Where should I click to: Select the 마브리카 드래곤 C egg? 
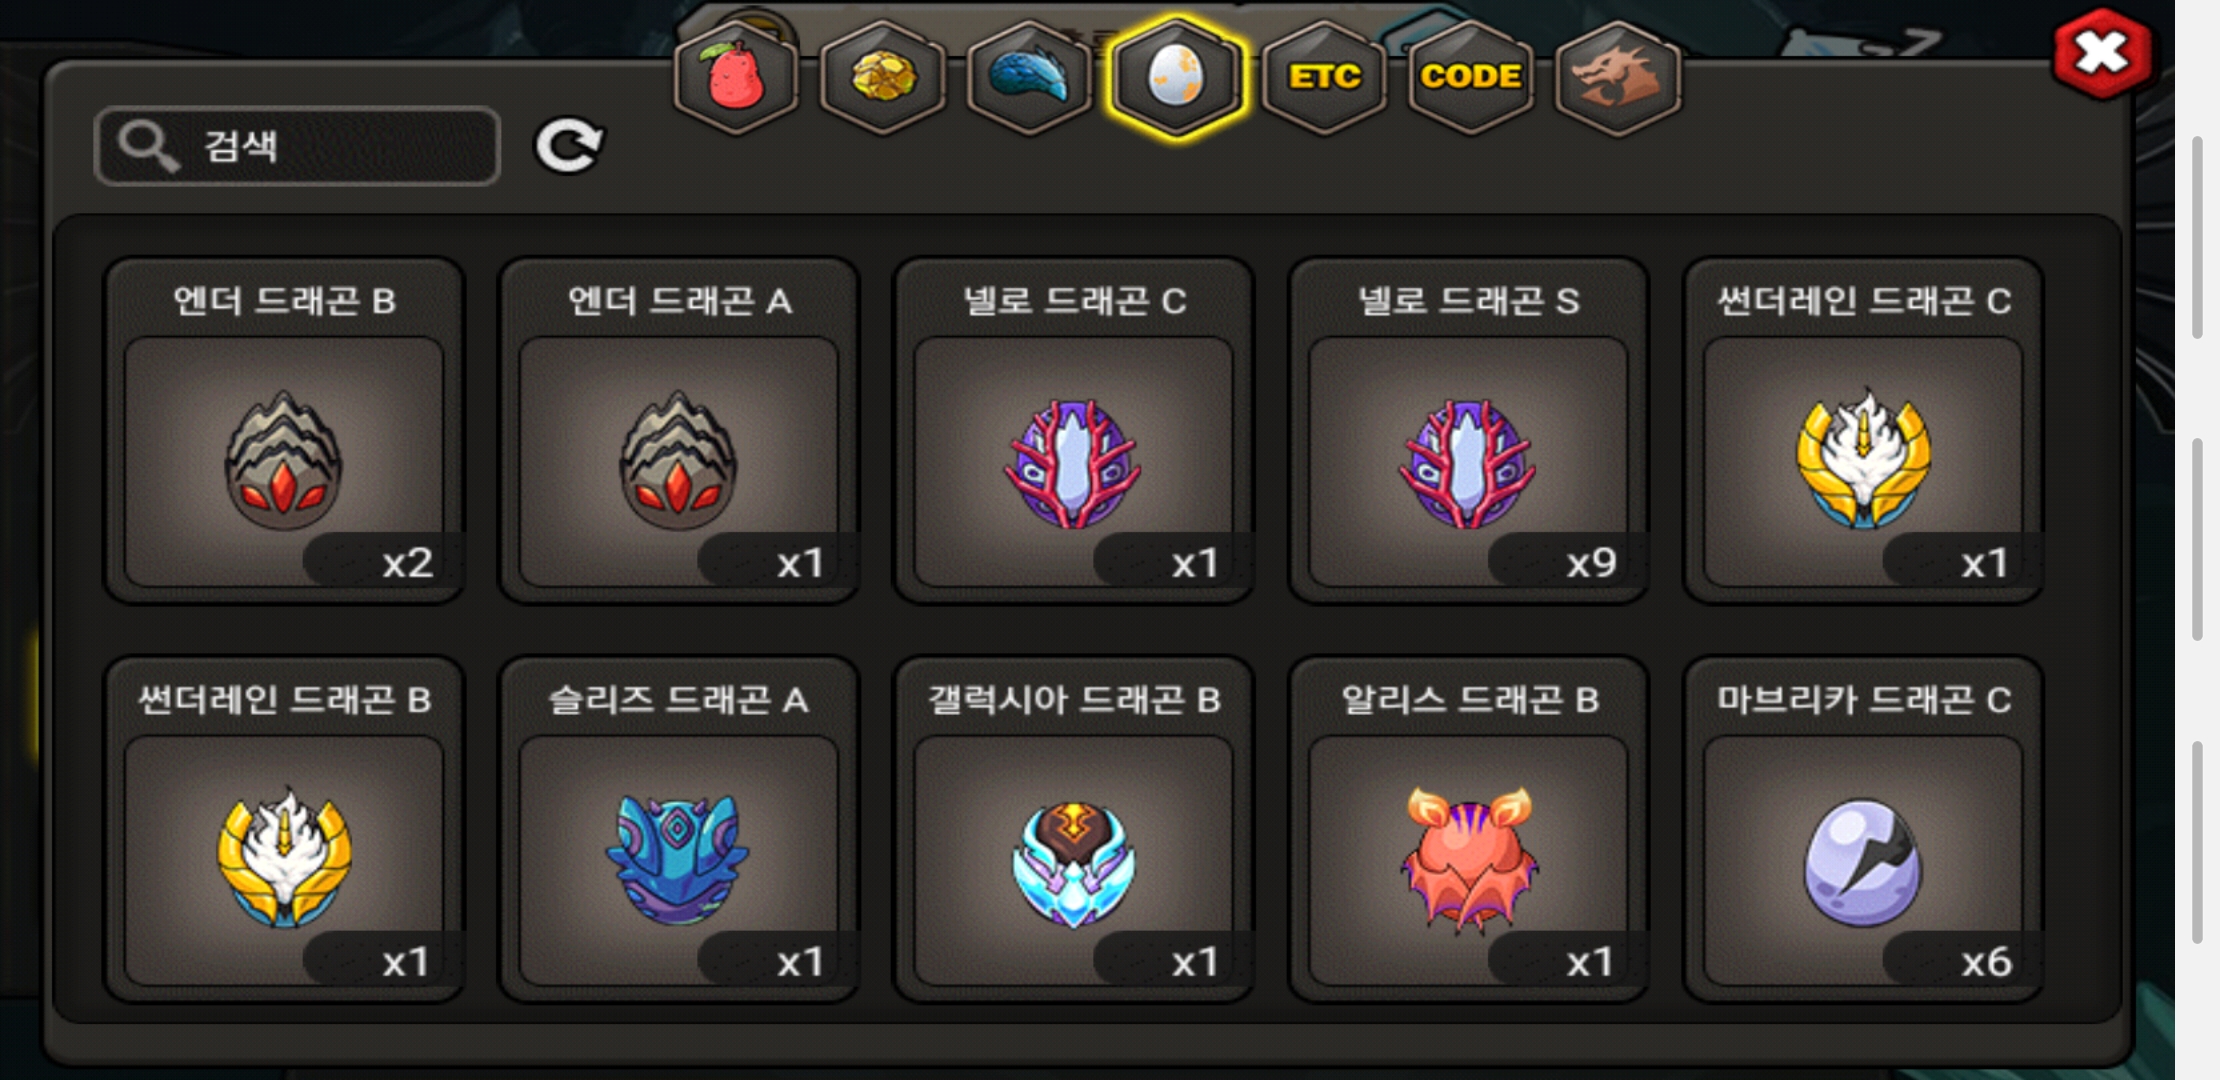click(x=1863, y=829)
